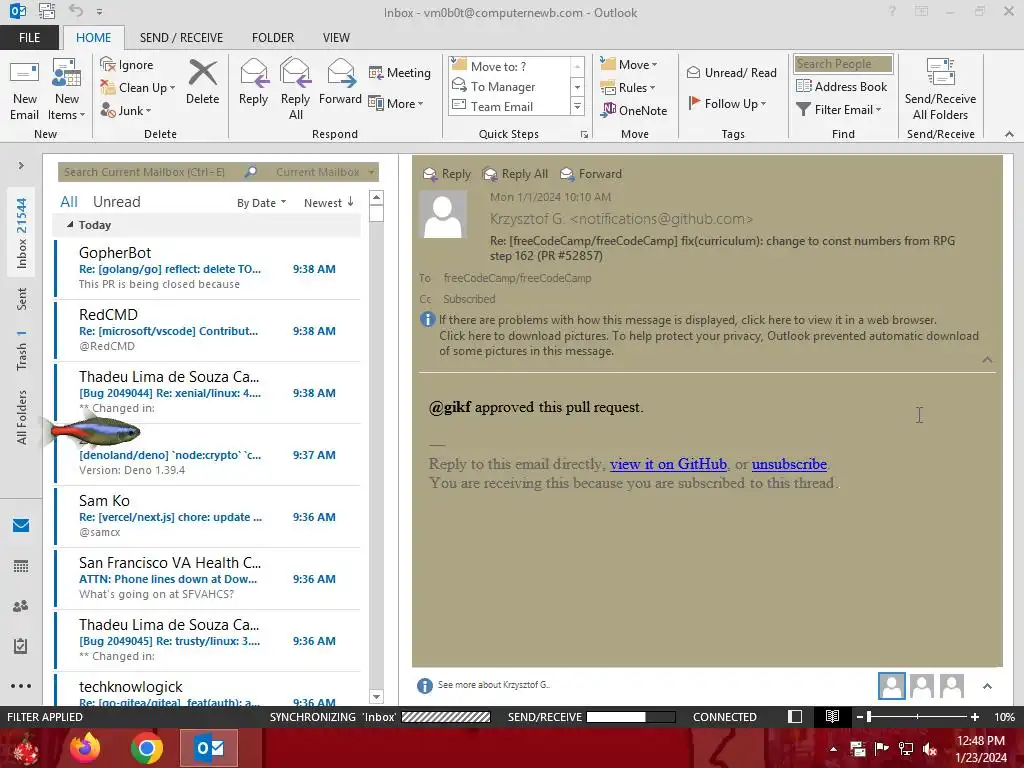
Task: Toggle Unread/Read status
Action: 731,72
